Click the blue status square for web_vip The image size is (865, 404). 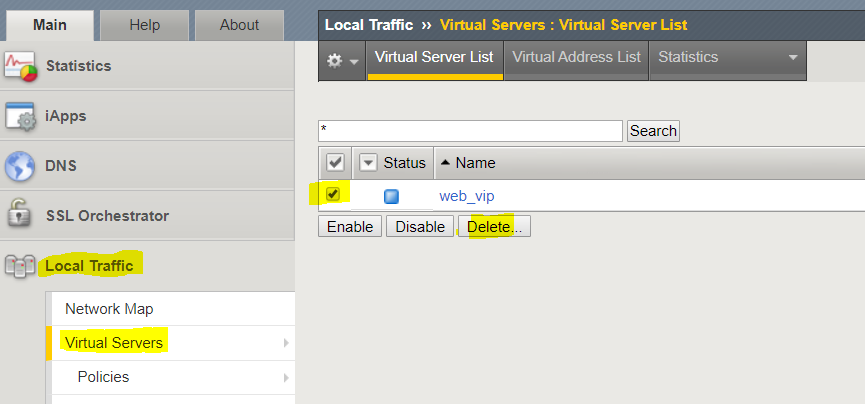391,196
